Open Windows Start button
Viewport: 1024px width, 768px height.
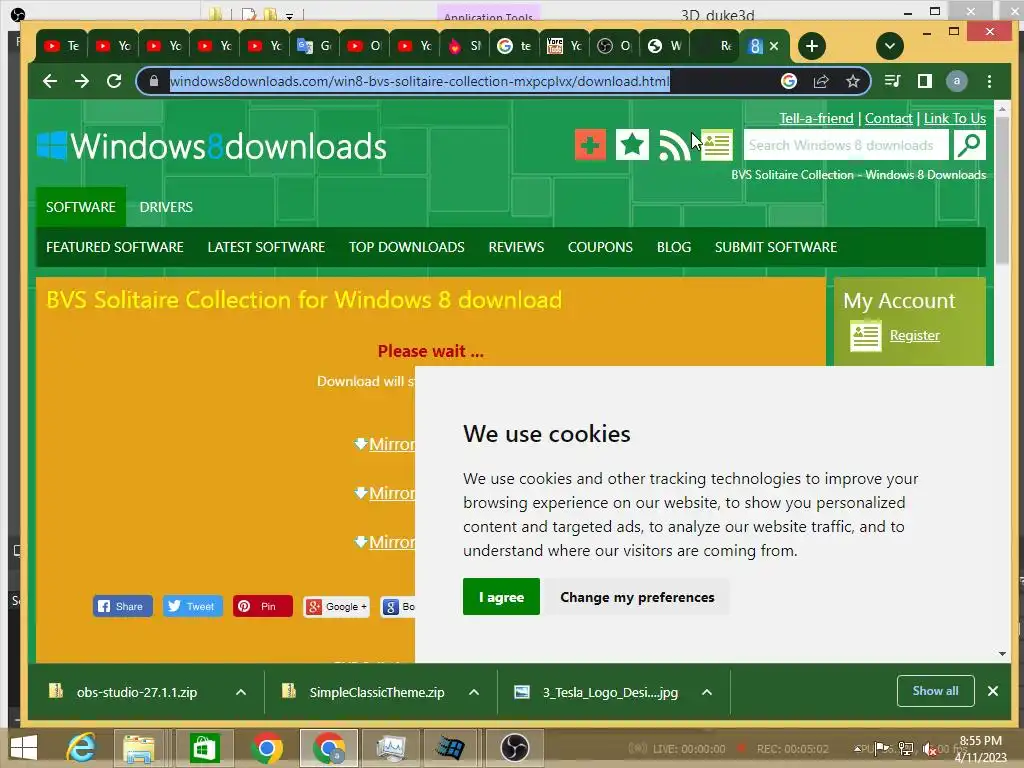(x=24, y=748)
